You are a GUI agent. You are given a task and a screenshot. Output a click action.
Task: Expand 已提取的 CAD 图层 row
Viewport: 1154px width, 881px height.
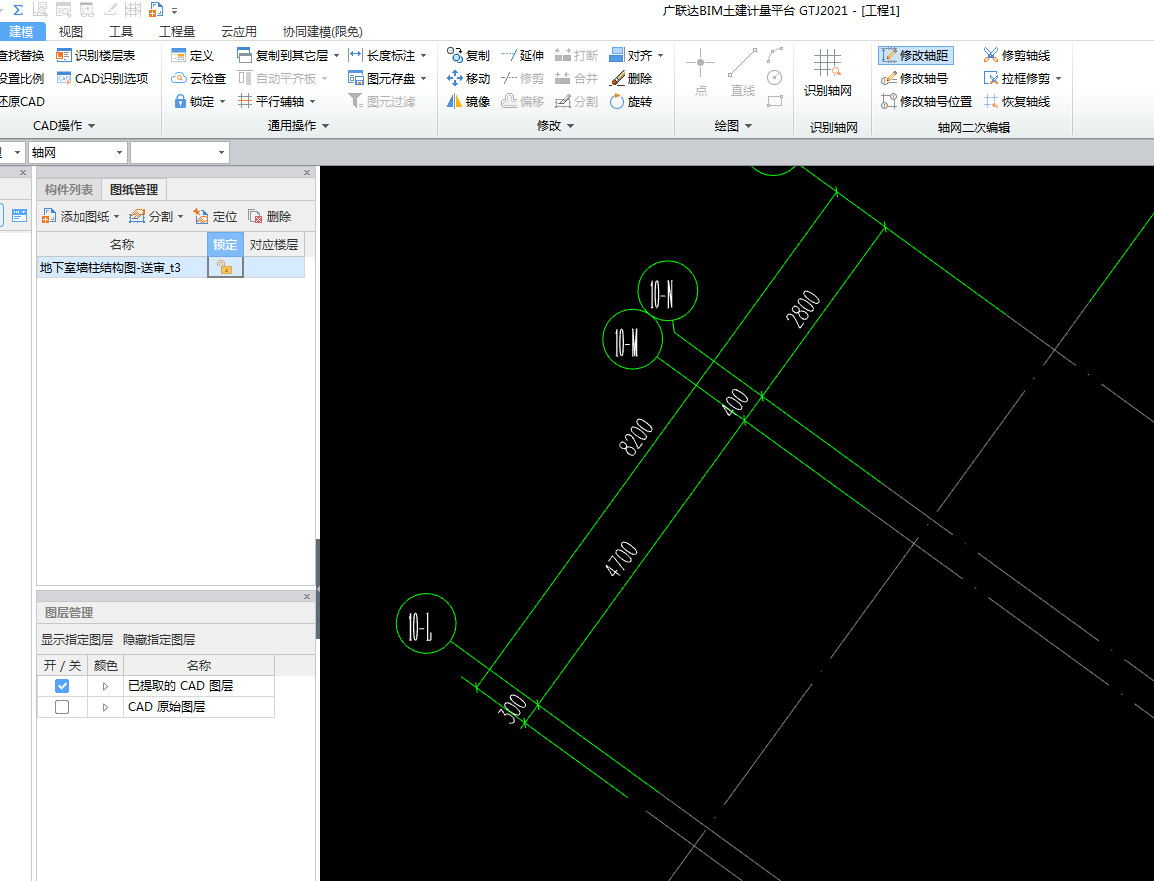point(105,686)
